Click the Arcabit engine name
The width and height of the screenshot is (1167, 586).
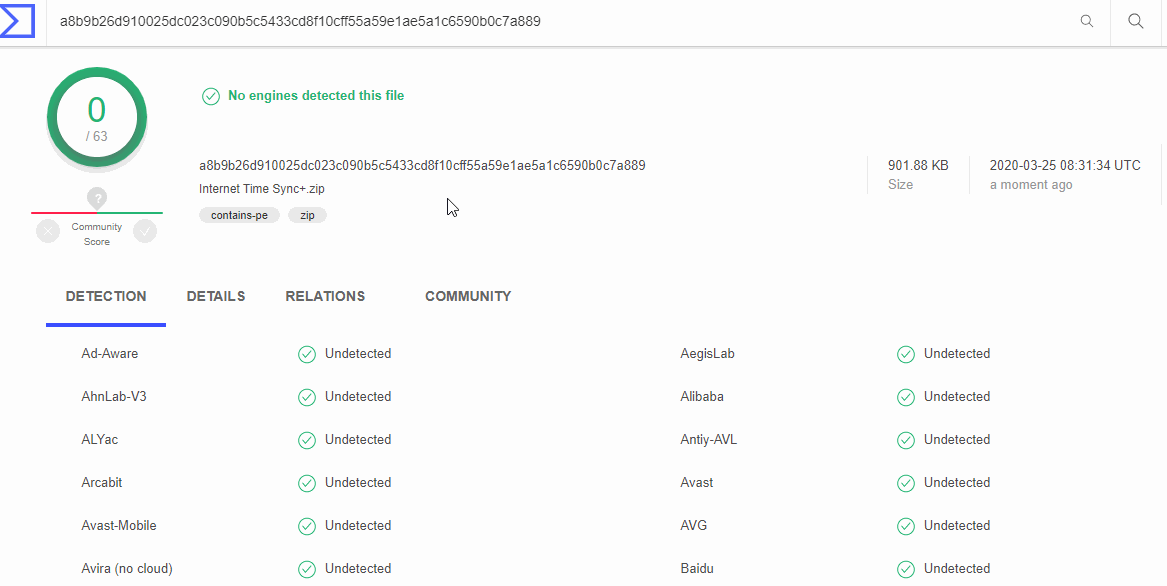[x=102, y=483]
